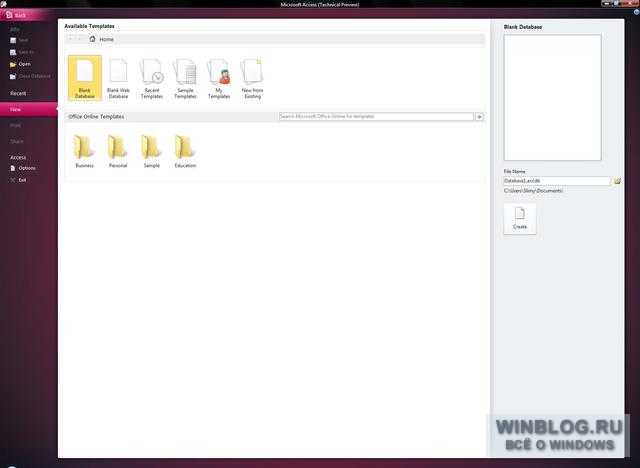Select the Blank Web Database template
Viewport: 640px width, 468px height.
pyautogui.click(x=118, y=78)
